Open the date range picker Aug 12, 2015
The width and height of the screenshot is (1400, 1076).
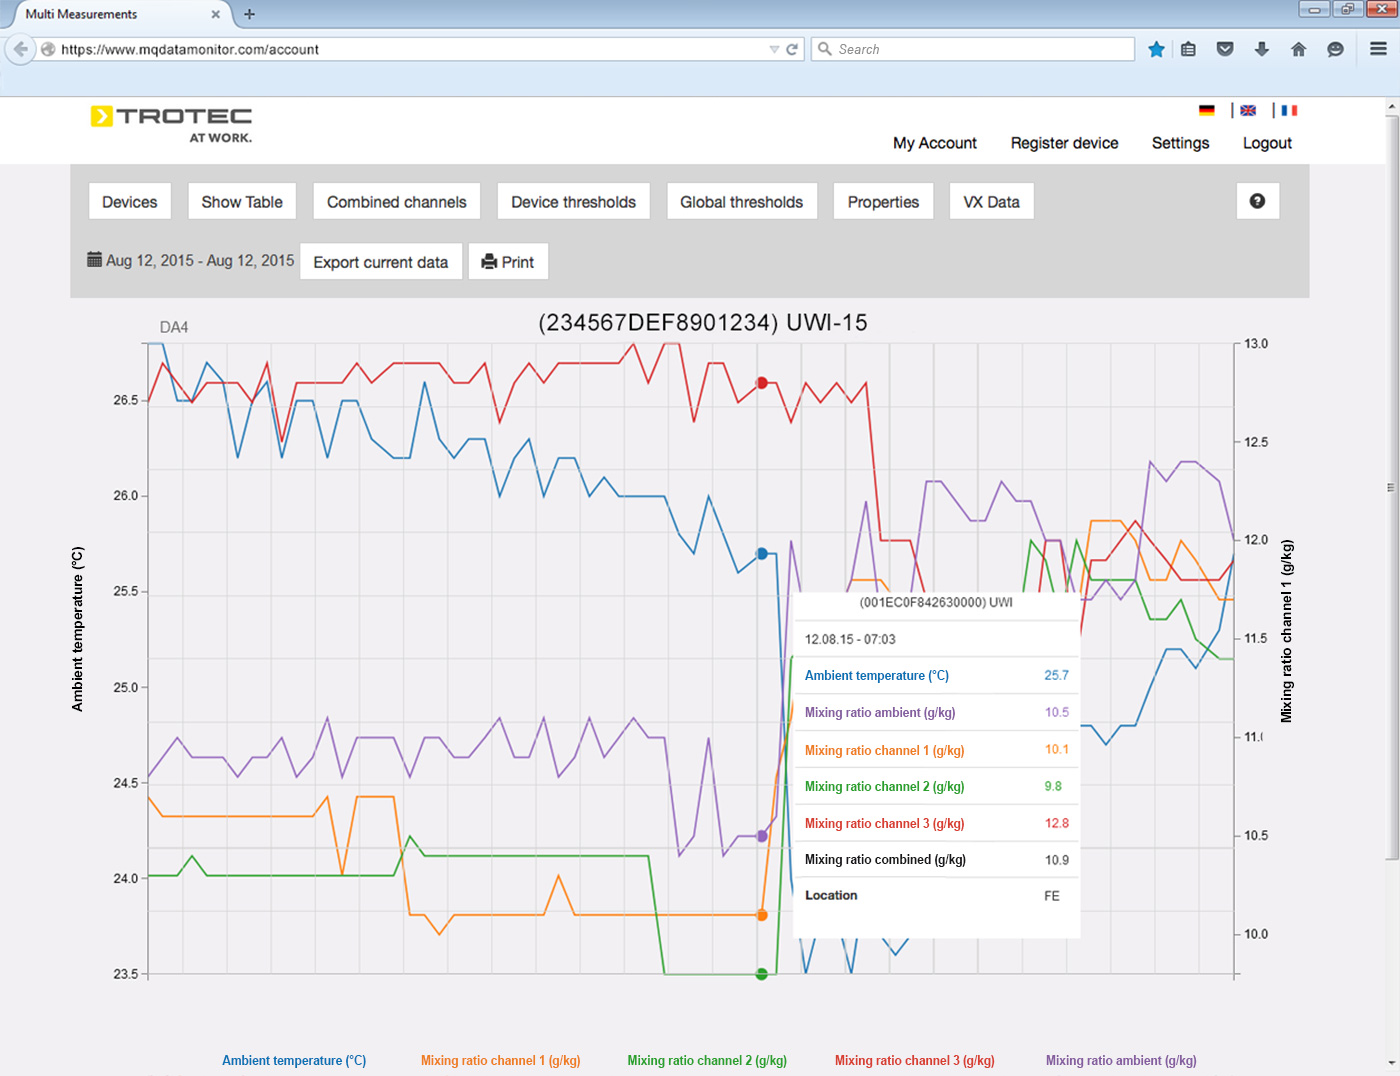(x=191, y=260)
